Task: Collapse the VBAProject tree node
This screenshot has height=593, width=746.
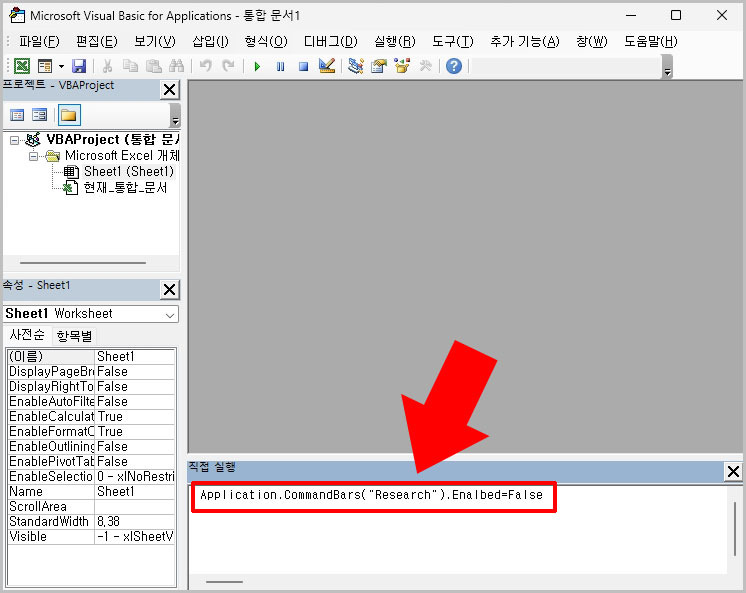Action: 14,140
